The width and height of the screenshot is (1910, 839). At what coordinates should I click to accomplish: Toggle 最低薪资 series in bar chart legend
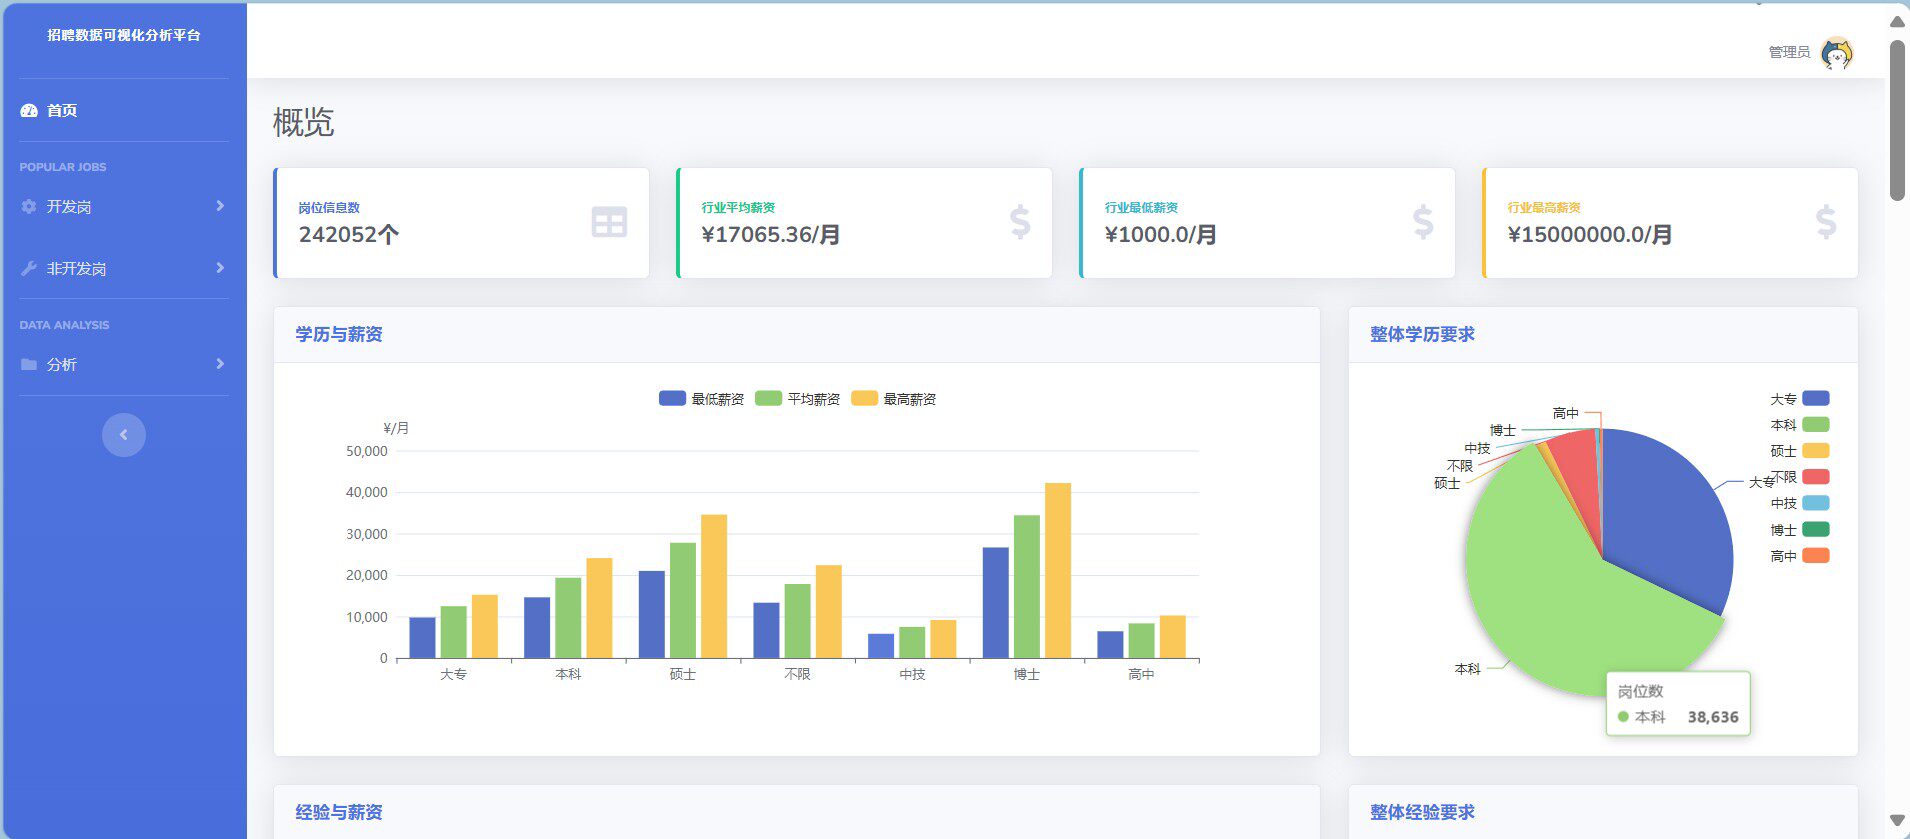click(x=701, y=399)
